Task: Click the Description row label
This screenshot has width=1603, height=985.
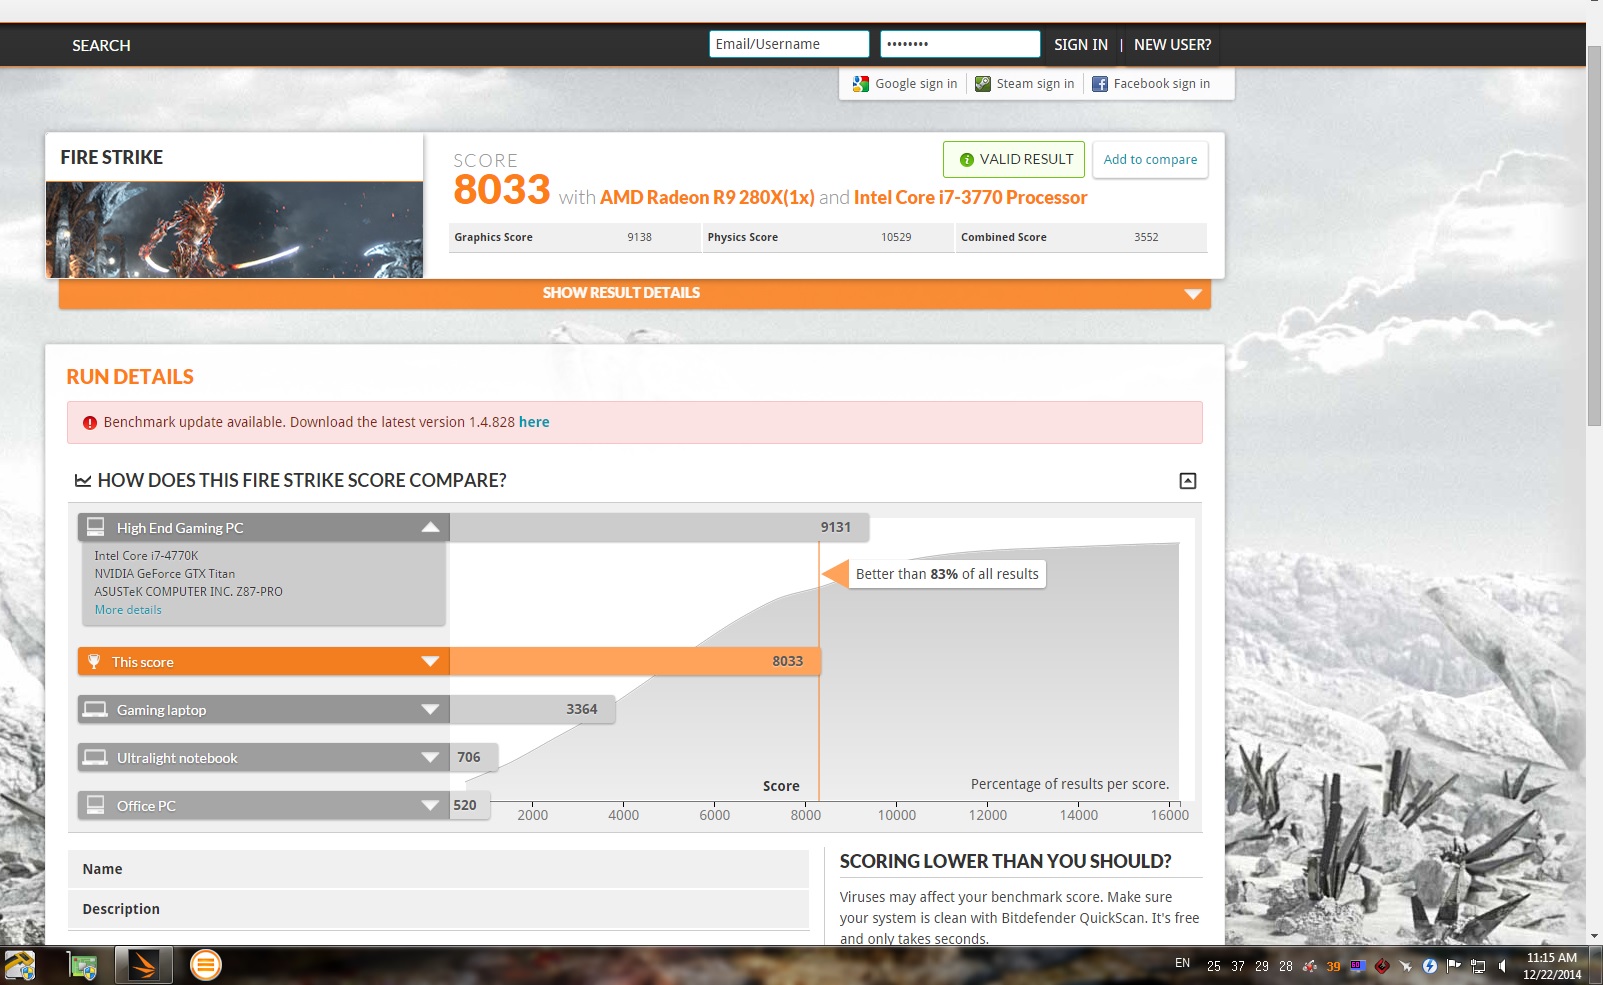Action: 121,909
